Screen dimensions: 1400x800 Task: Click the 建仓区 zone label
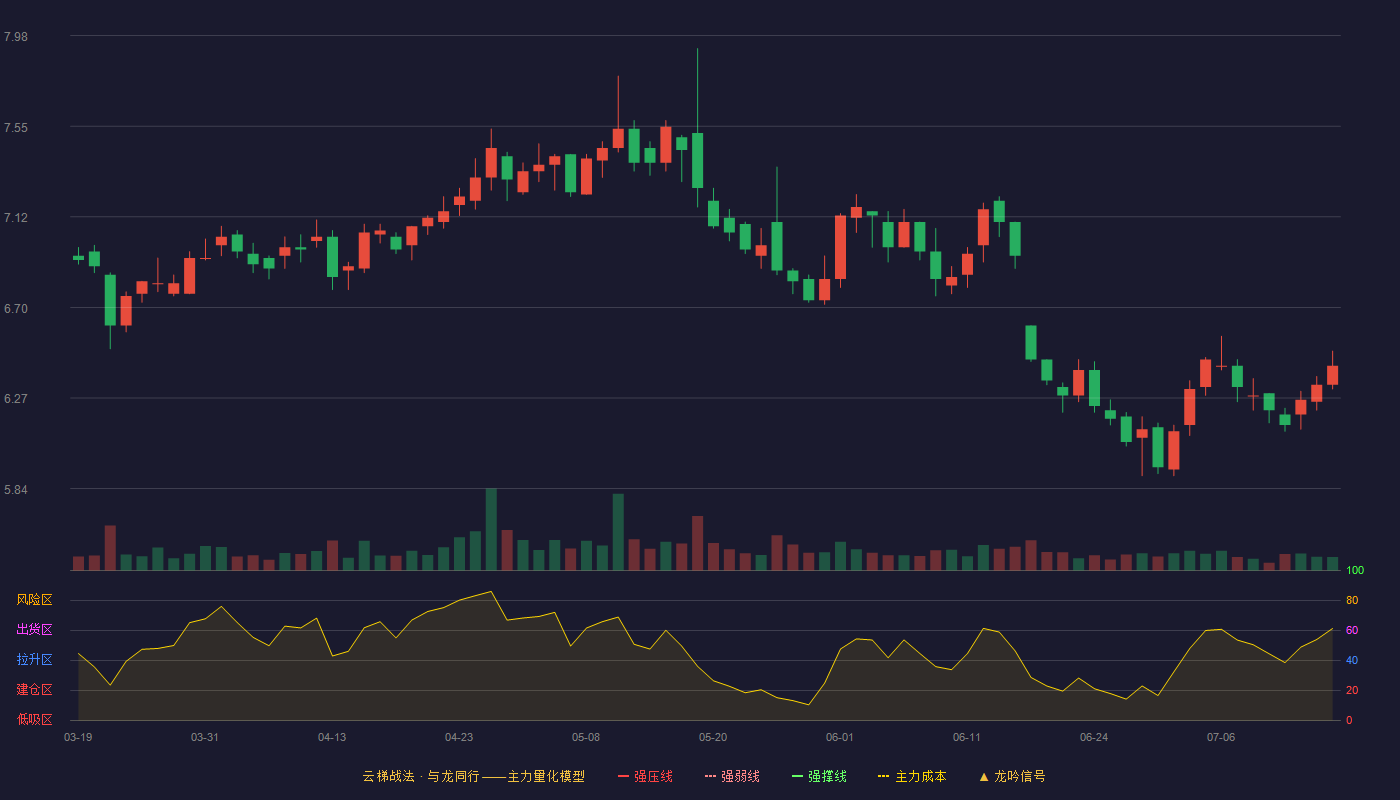click(x=34, y=690)
